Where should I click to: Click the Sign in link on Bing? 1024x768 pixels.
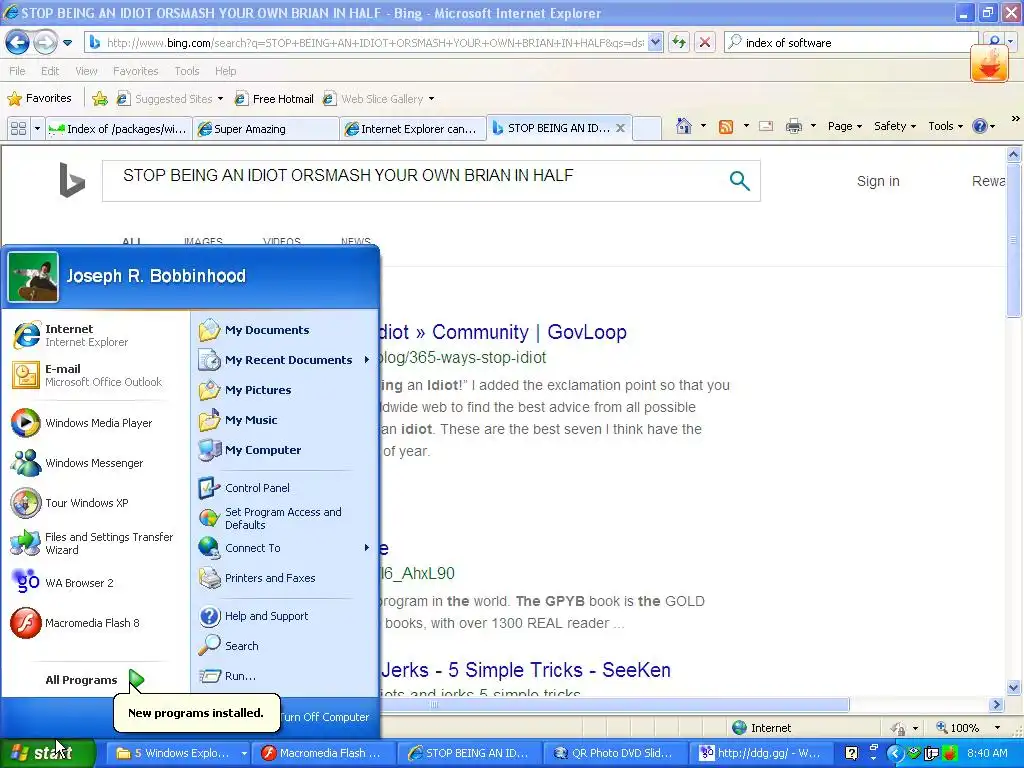coord(878,182)
